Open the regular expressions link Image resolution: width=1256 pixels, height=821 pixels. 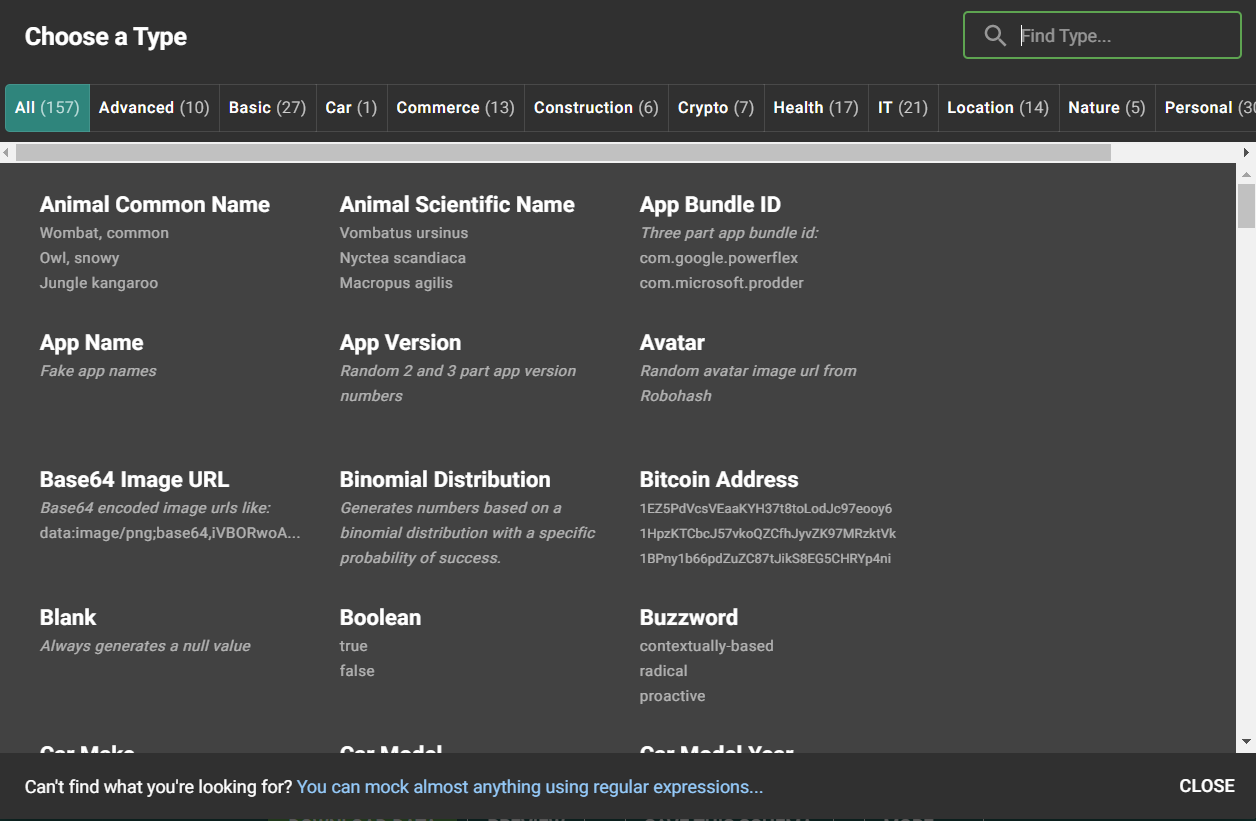529,787
